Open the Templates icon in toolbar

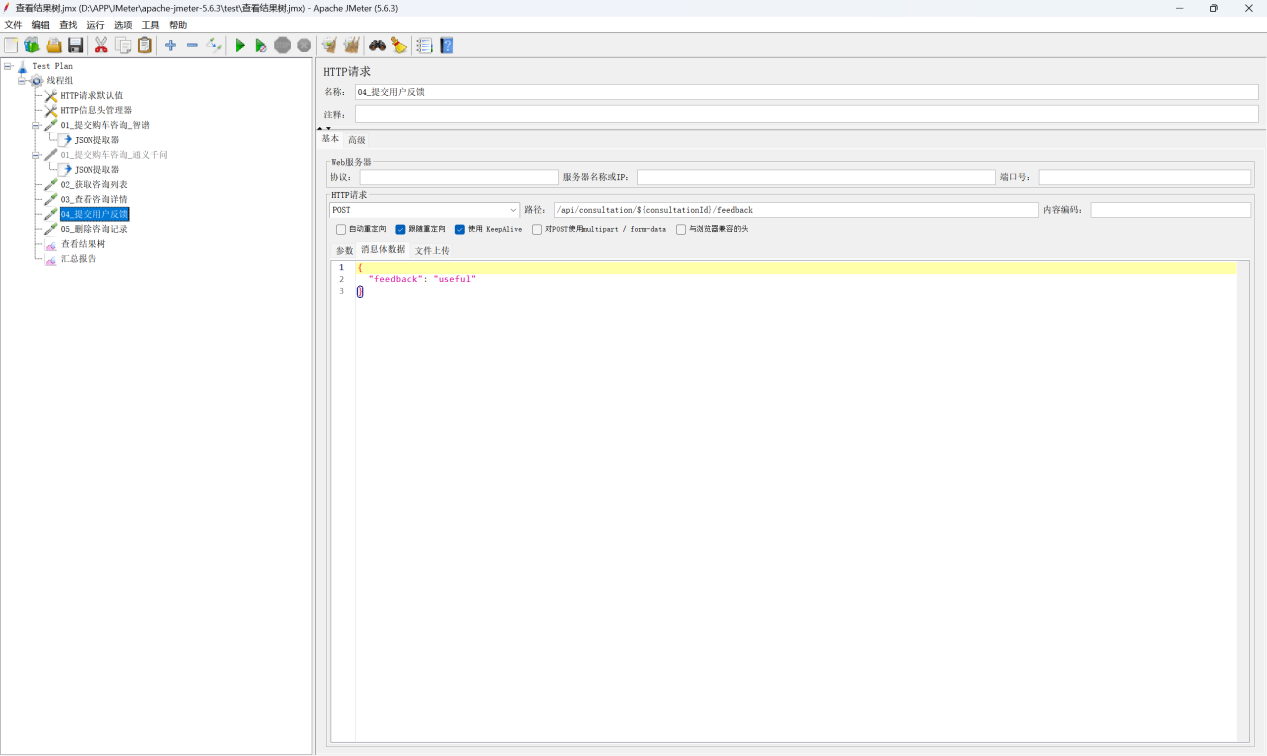pyautogui.click(x=32, y=45)
